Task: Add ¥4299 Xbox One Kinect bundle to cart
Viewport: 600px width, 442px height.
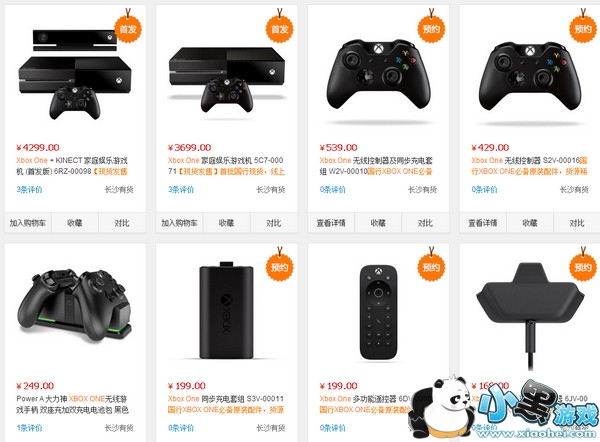Action: (28, 223)
